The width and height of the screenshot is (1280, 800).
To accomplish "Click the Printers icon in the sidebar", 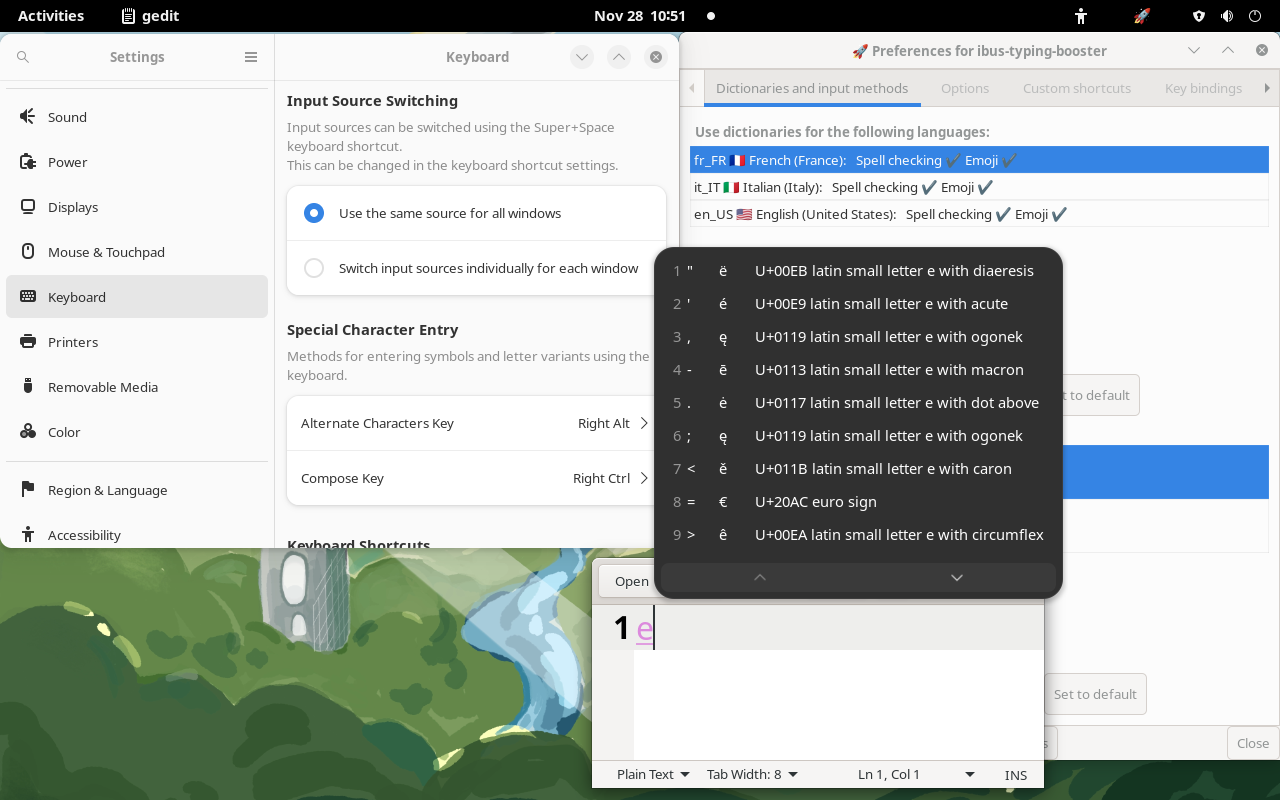I will (x=29, y=341).
